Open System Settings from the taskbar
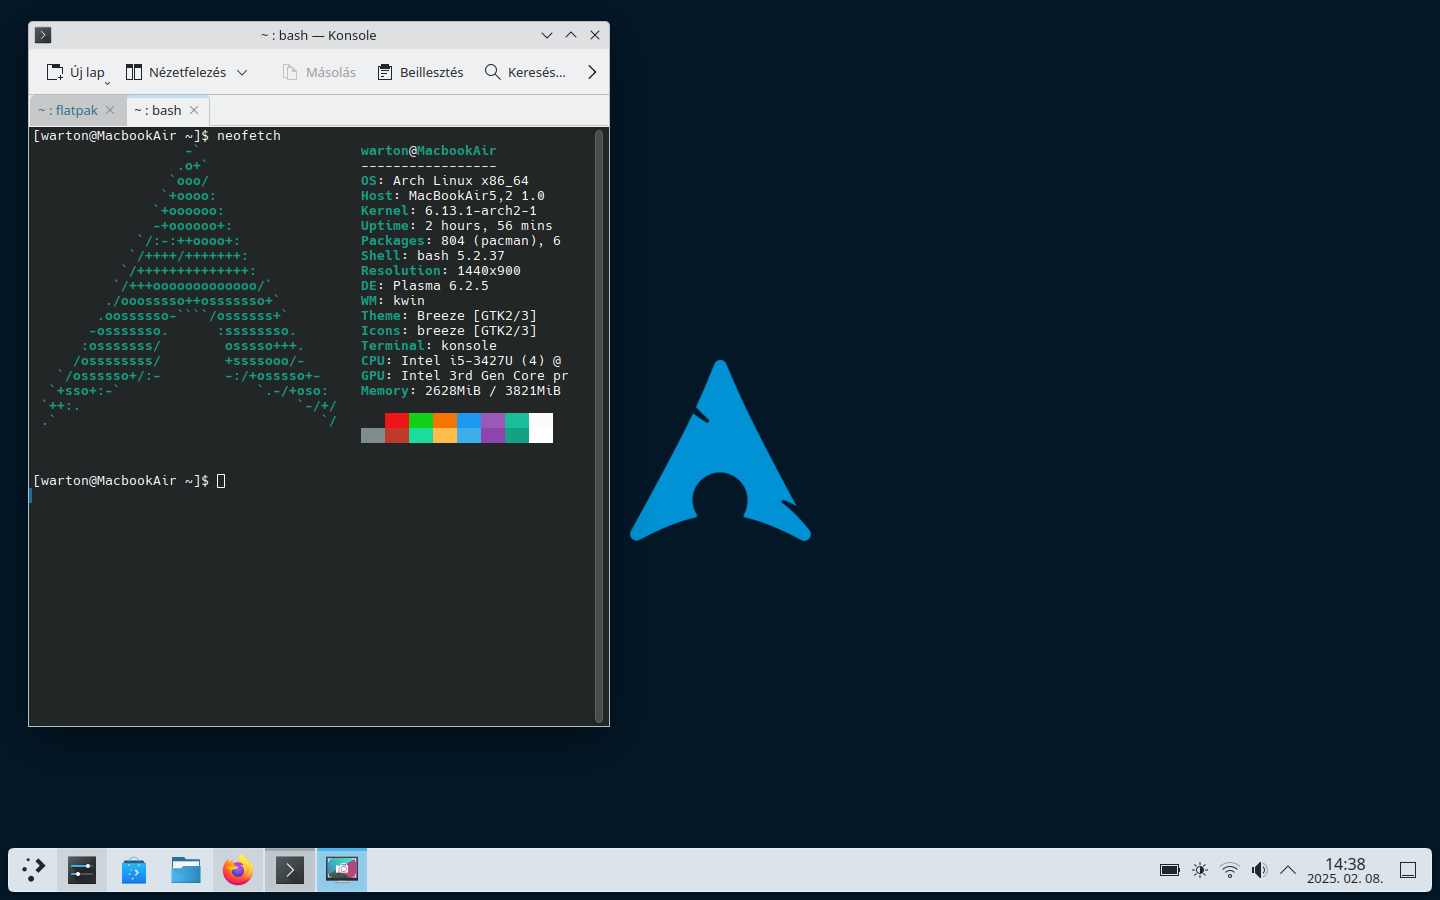 click(82, 870)
